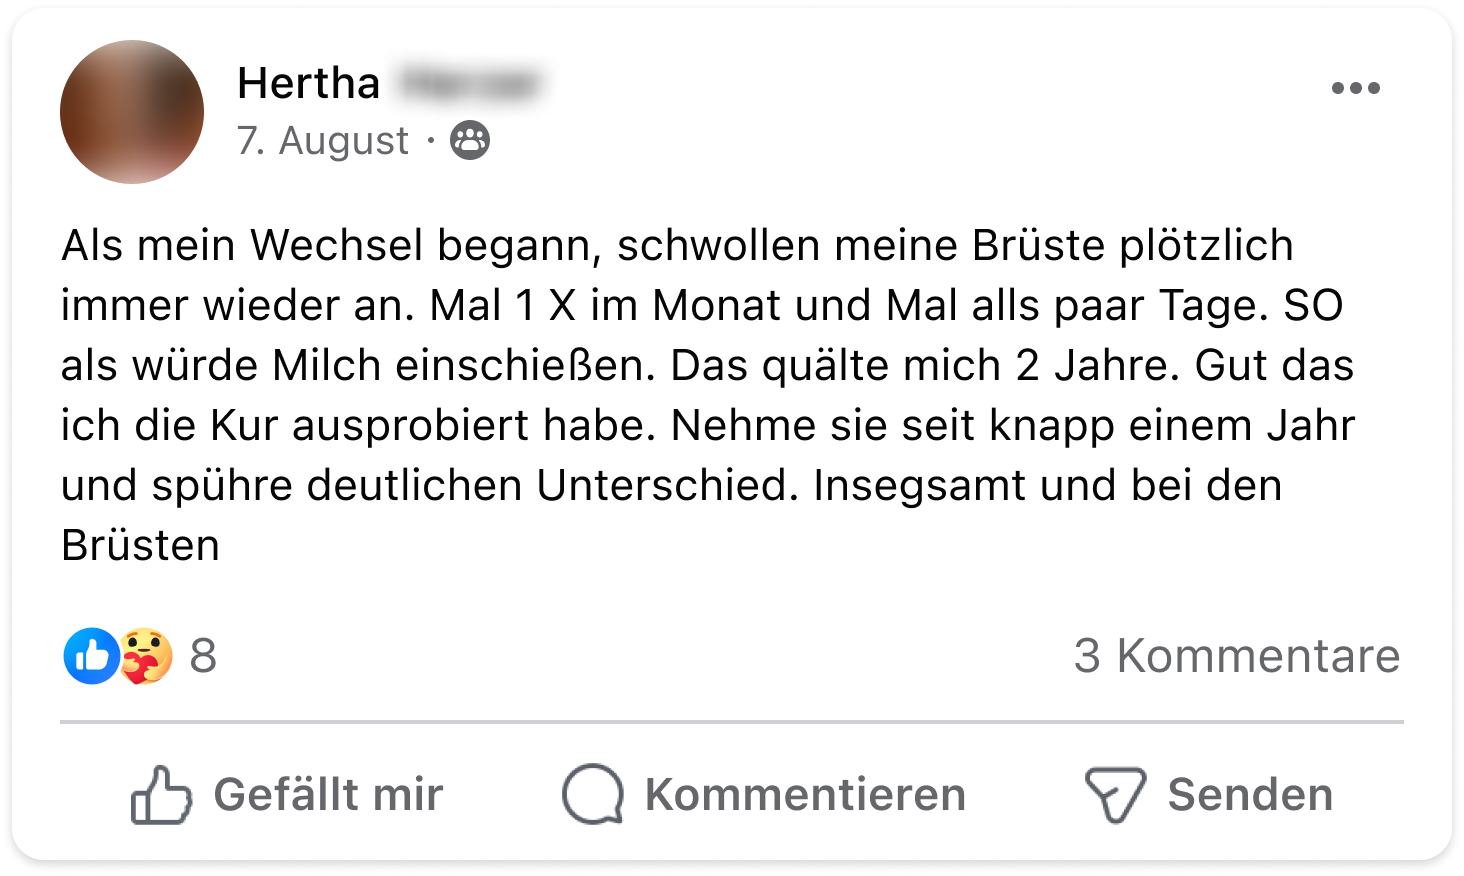Click the audience group icon beside date
This screenshot has width=1464, height=876.
click(470, 140)
